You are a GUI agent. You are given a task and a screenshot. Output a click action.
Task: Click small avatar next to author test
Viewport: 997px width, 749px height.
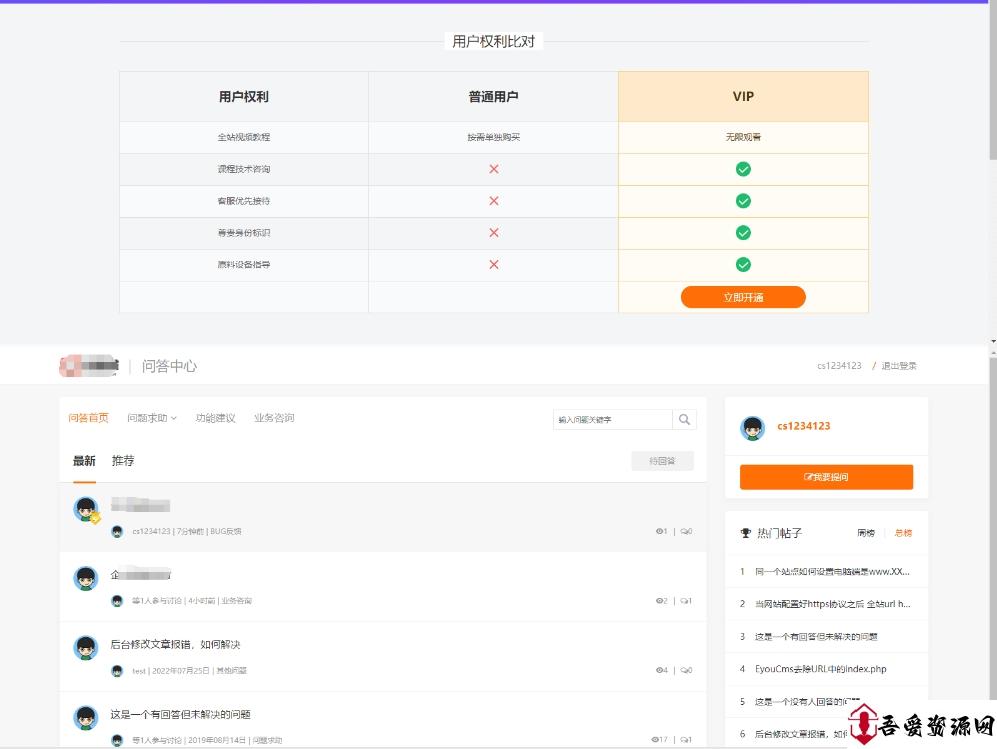click(x=117, y=671)
